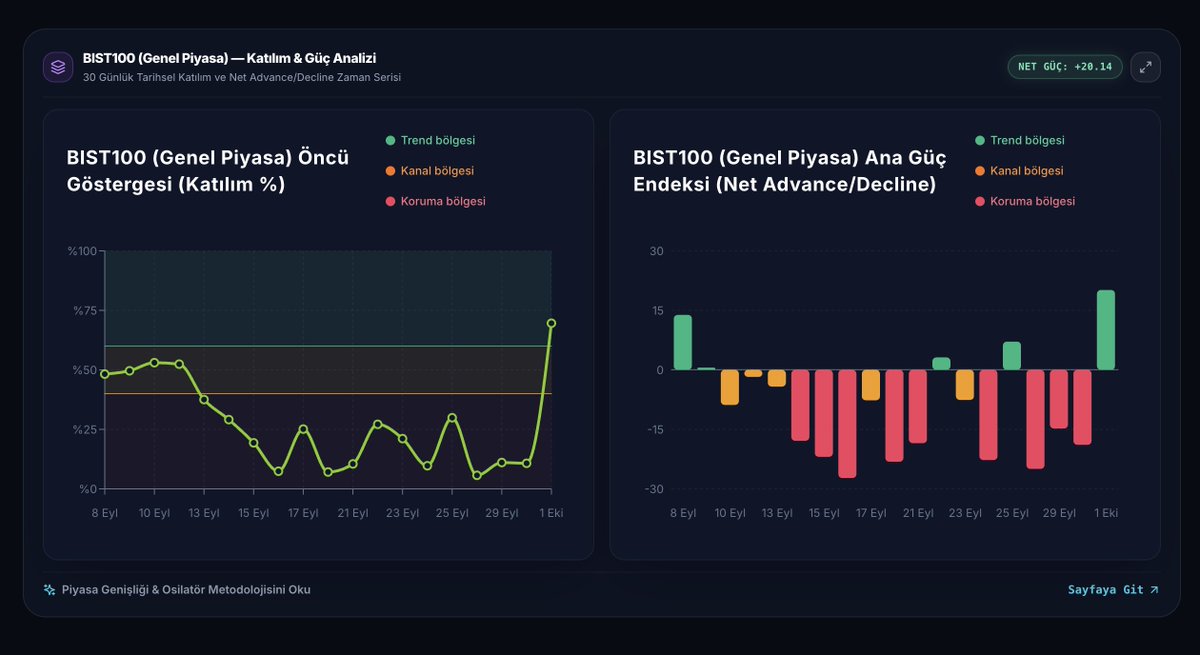Screen dimensions: 1200x655
Task: Click the green 8 Eyl bar in Ana Güç chart
Action: [683, 343]
